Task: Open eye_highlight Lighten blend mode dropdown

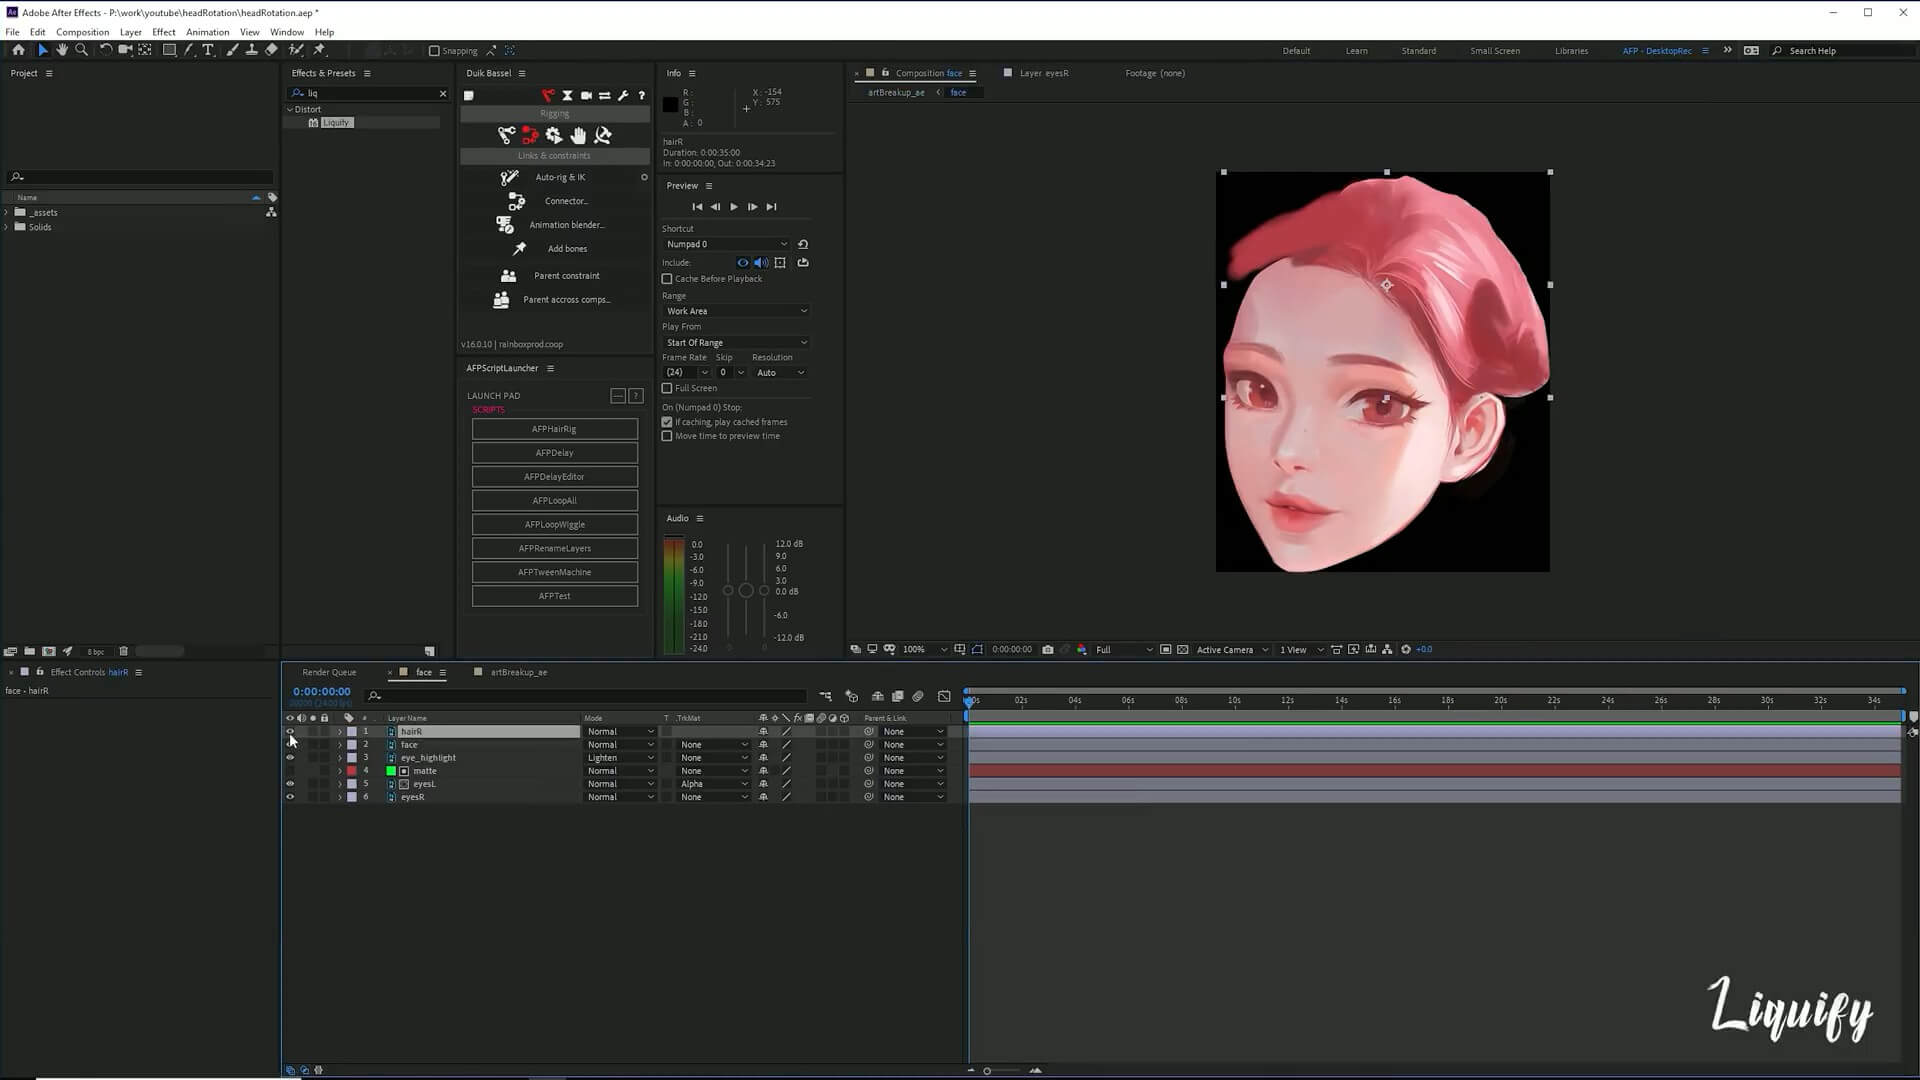Action: [x=620, y=758]
